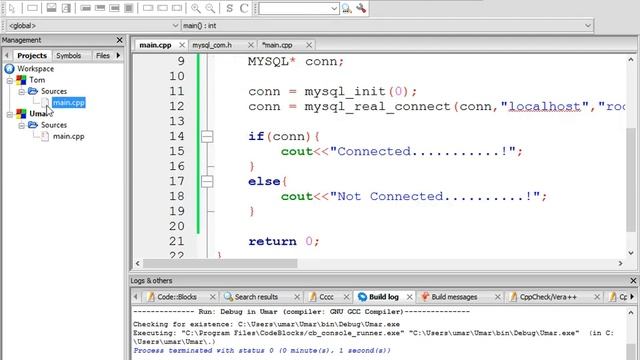640x360 pixels.
Task: Fold the if block at line 14
Action: coord(207,136)
